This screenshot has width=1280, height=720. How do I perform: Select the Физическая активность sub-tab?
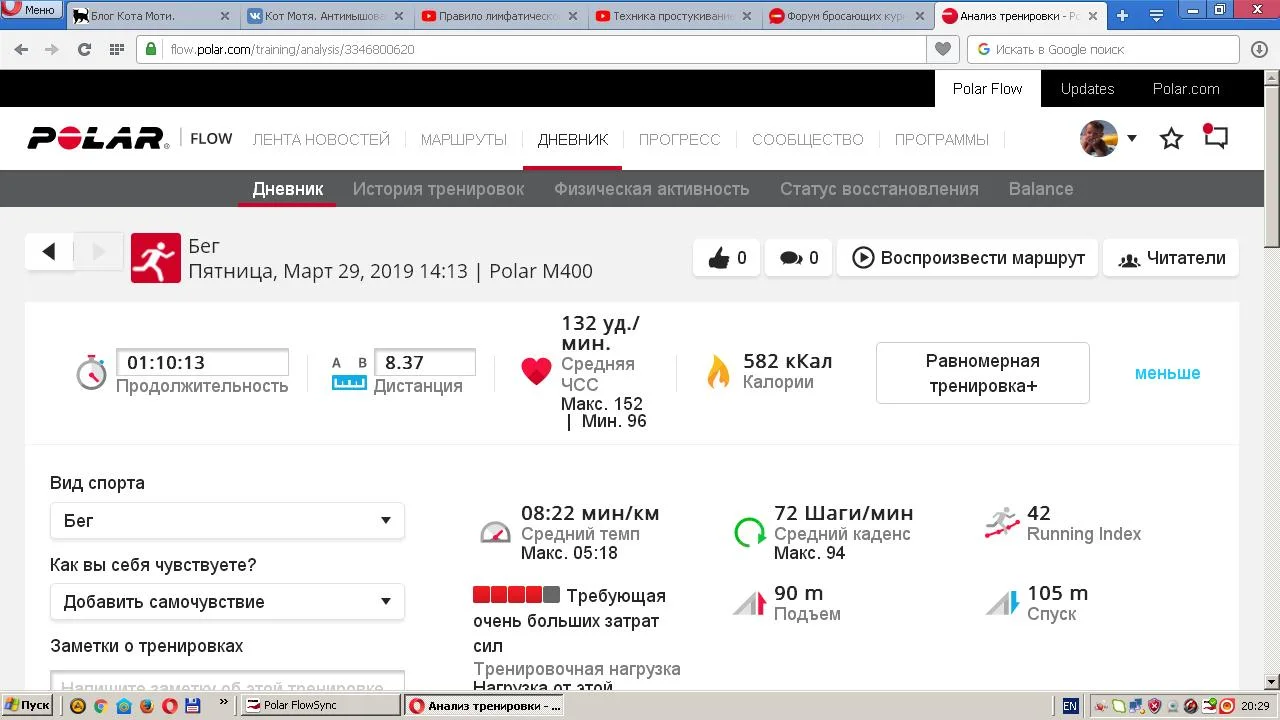click(652, 189)
